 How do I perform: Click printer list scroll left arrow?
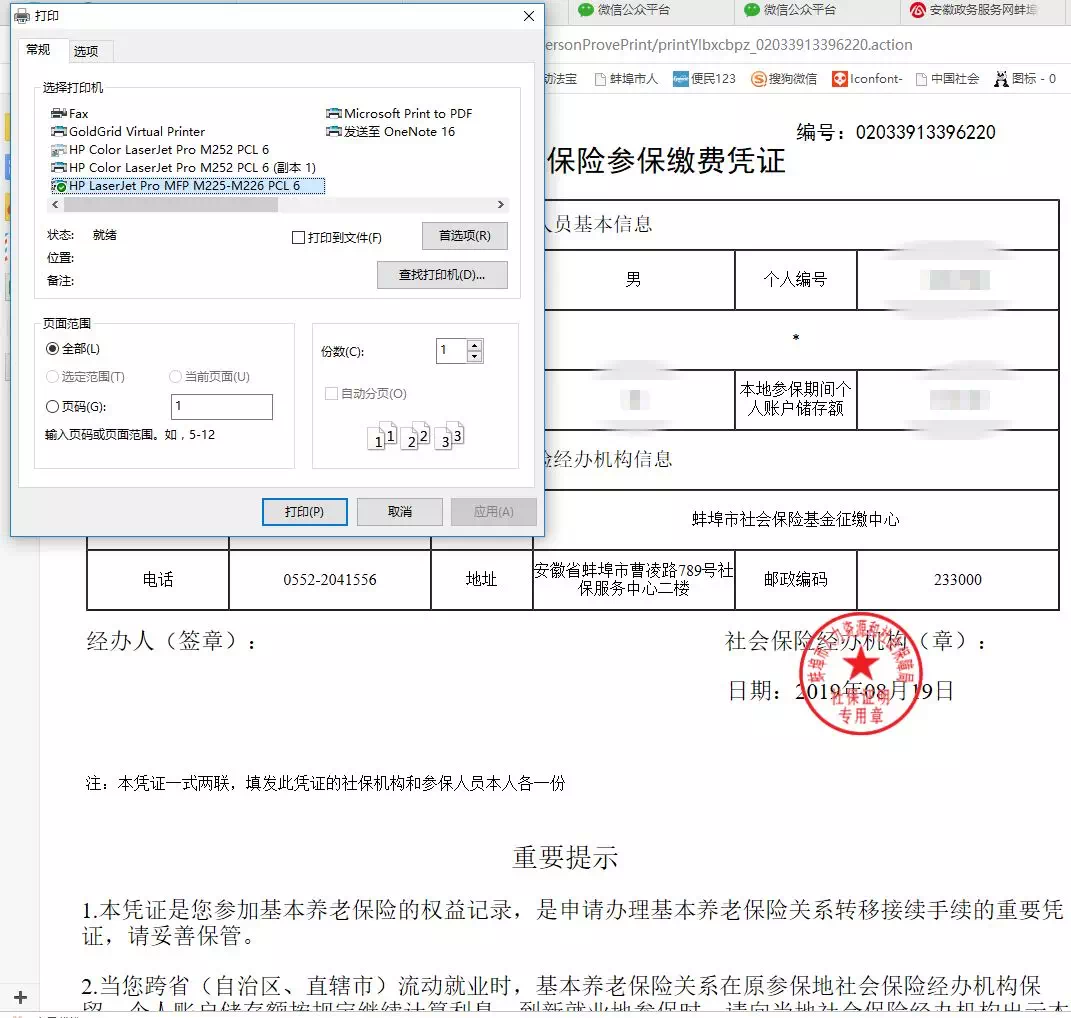point(55,204)
